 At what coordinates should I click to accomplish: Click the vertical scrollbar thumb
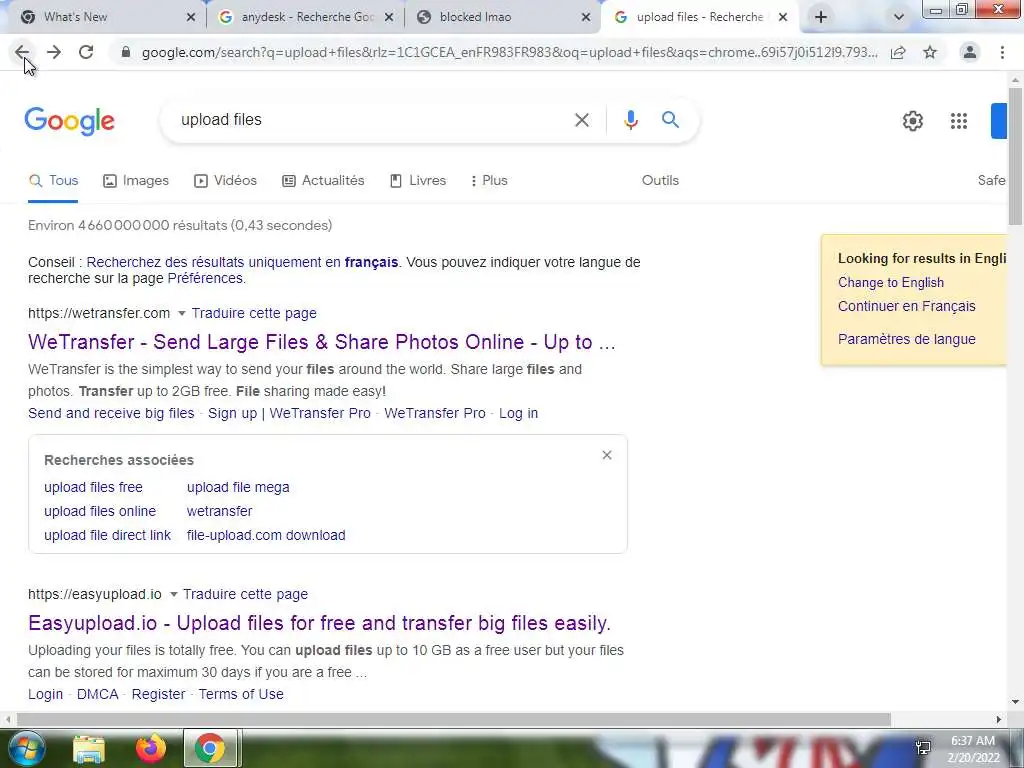coord(1015,157)
